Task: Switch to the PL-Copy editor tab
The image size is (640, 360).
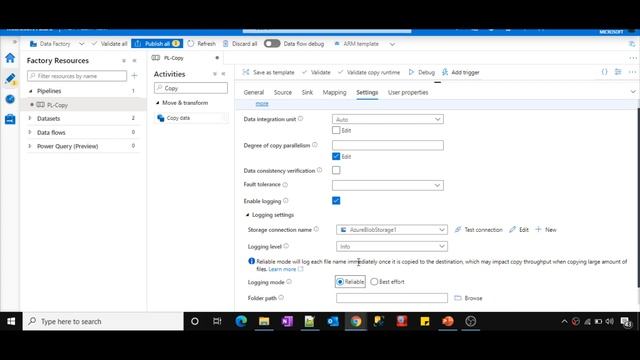Action: coord(173,58)
